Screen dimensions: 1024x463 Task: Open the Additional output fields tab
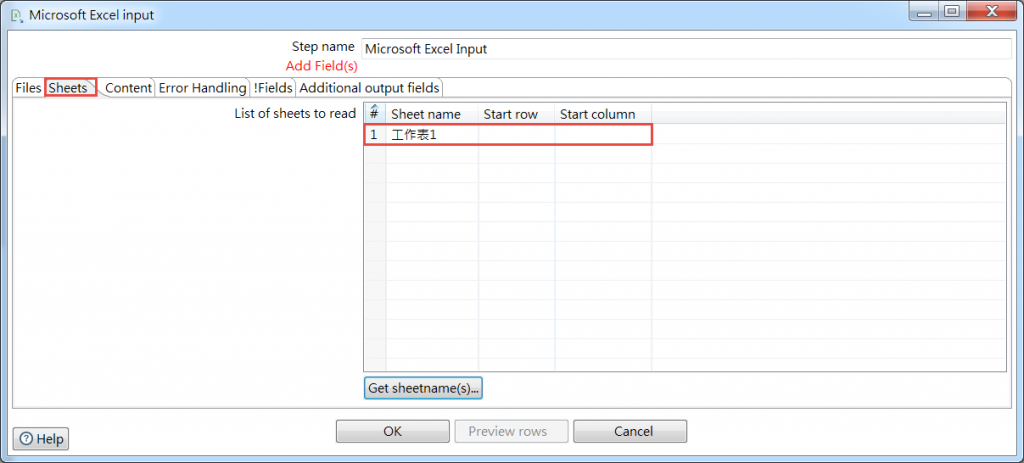(370, 88)
